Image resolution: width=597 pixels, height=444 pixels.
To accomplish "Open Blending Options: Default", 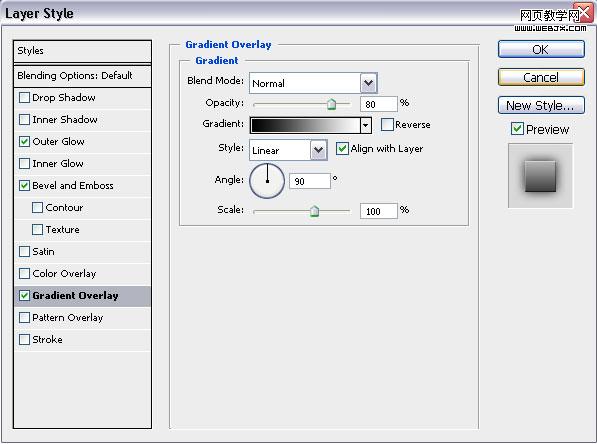I will tap(82, 76).
